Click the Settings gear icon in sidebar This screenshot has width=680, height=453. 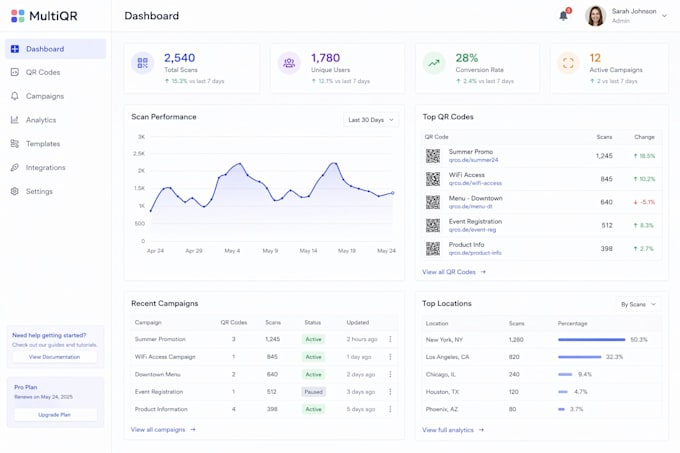(x=15, y=191)
